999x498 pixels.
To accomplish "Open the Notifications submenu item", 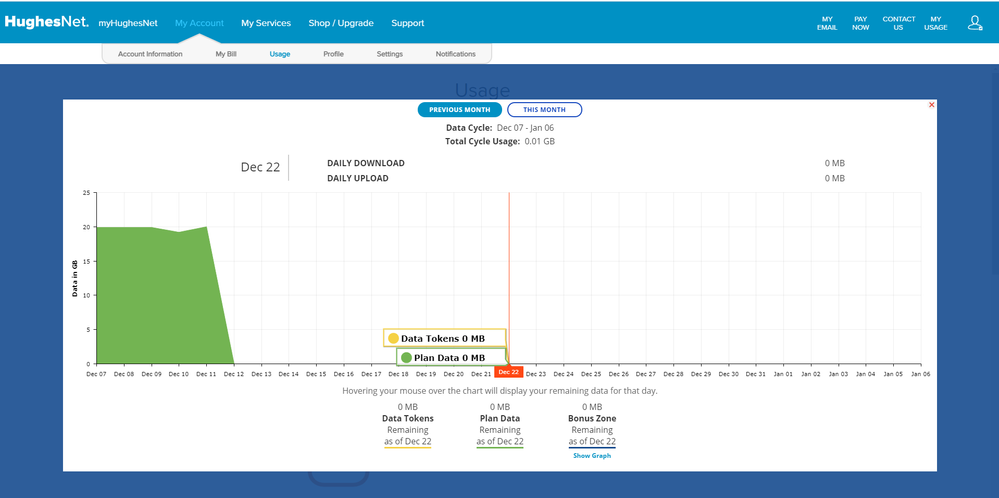I will [x=456, y=54].
